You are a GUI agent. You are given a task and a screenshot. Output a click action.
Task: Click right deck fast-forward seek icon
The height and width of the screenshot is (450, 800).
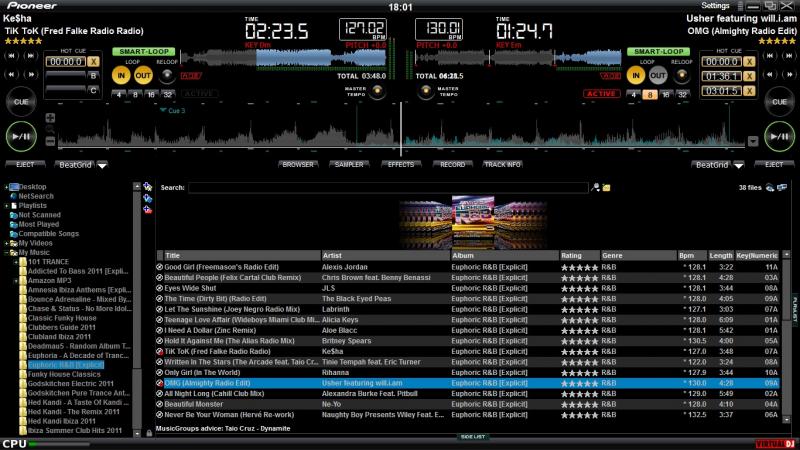789,74
